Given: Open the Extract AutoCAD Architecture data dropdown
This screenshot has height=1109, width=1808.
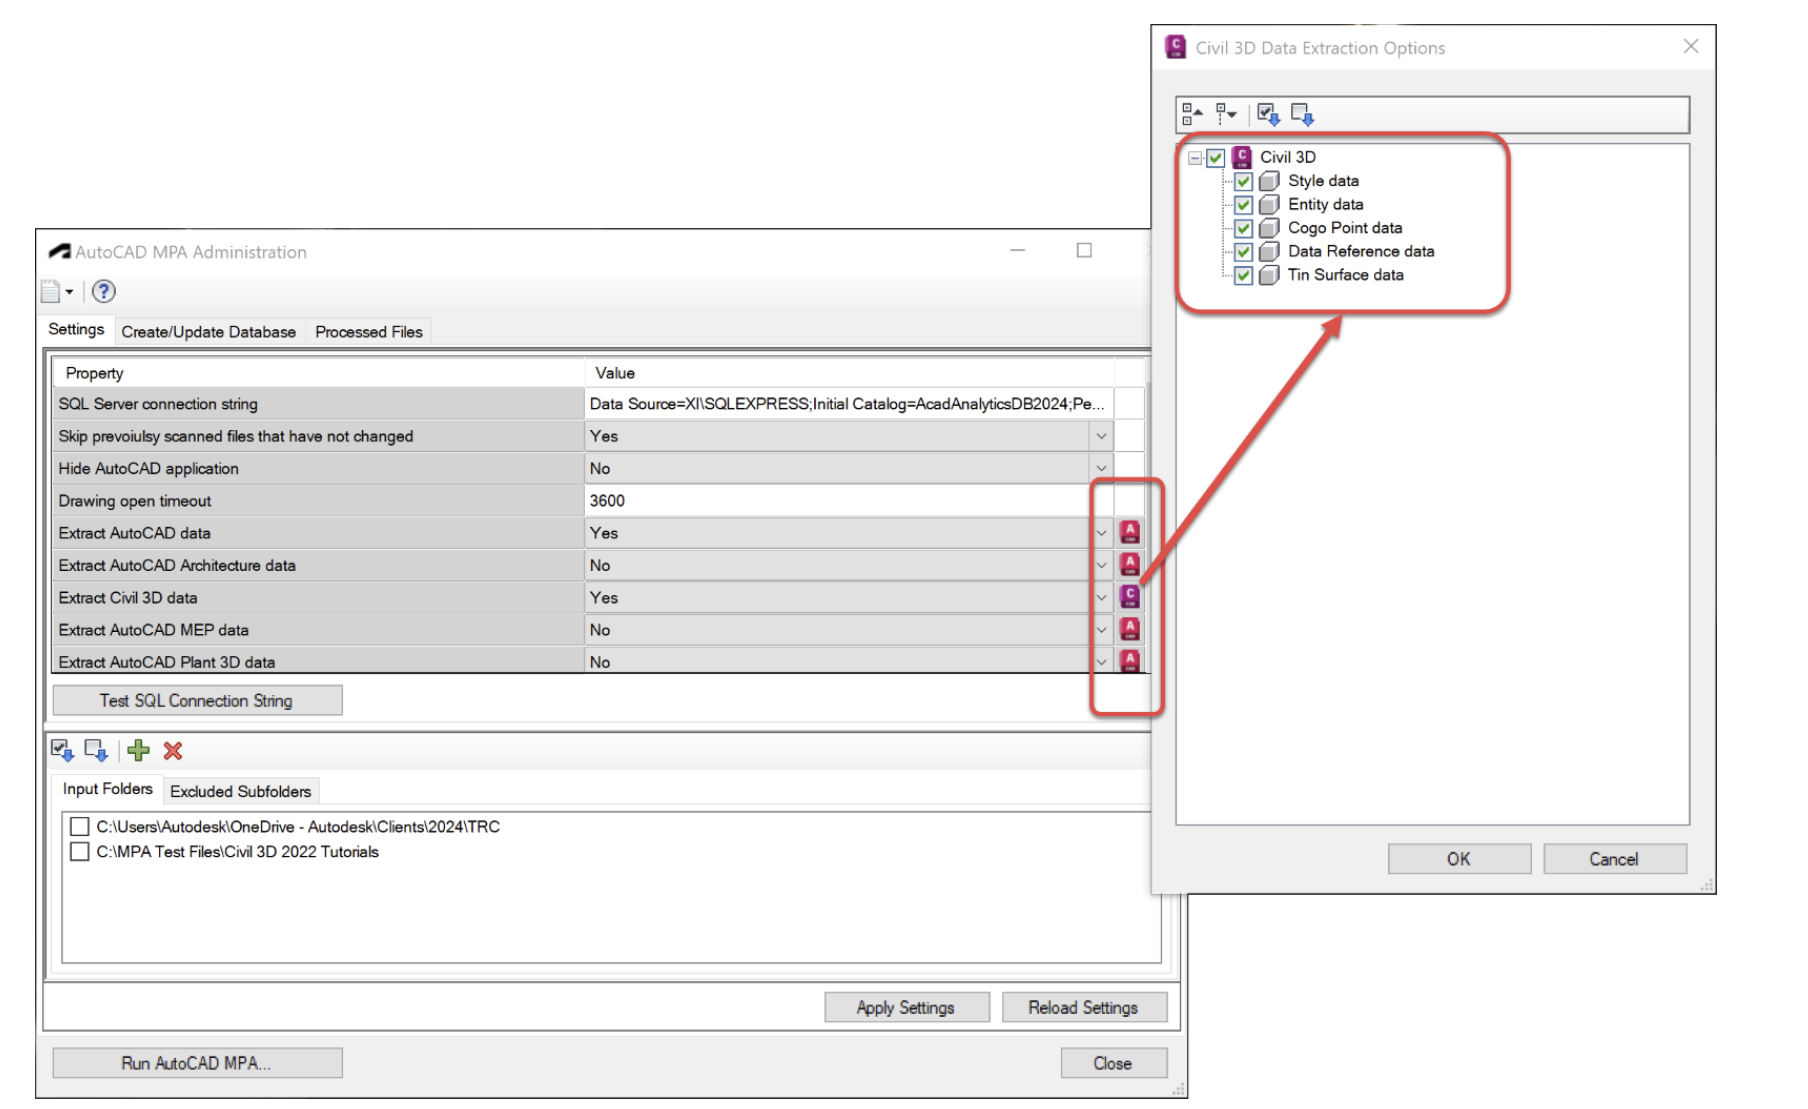Looking at the screenshot, I should point(1101,565).
